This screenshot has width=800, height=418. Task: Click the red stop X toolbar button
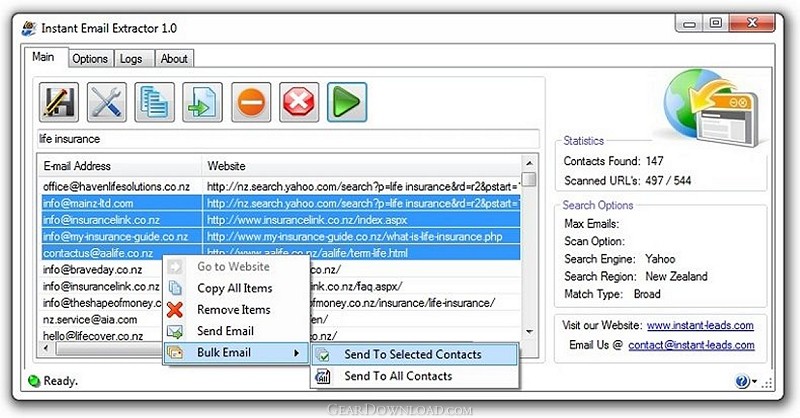(299, 102)
